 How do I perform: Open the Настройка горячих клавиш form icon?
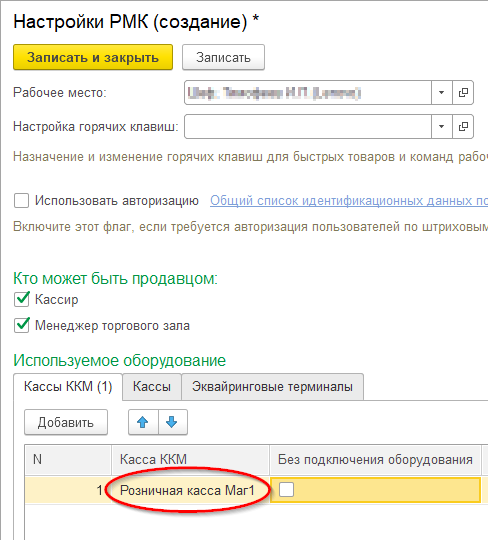click(463, 126)
